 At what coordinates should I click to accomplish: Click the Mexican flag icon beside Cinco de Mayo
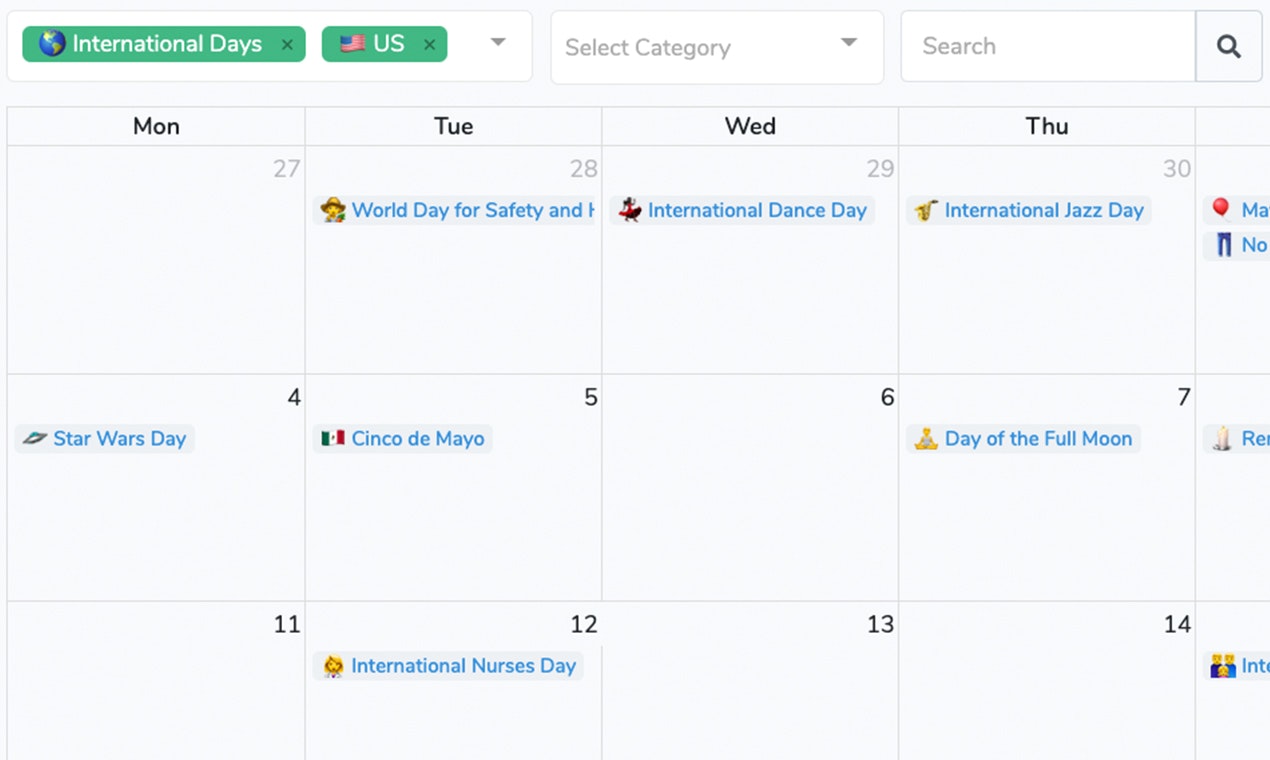(331, 438)
